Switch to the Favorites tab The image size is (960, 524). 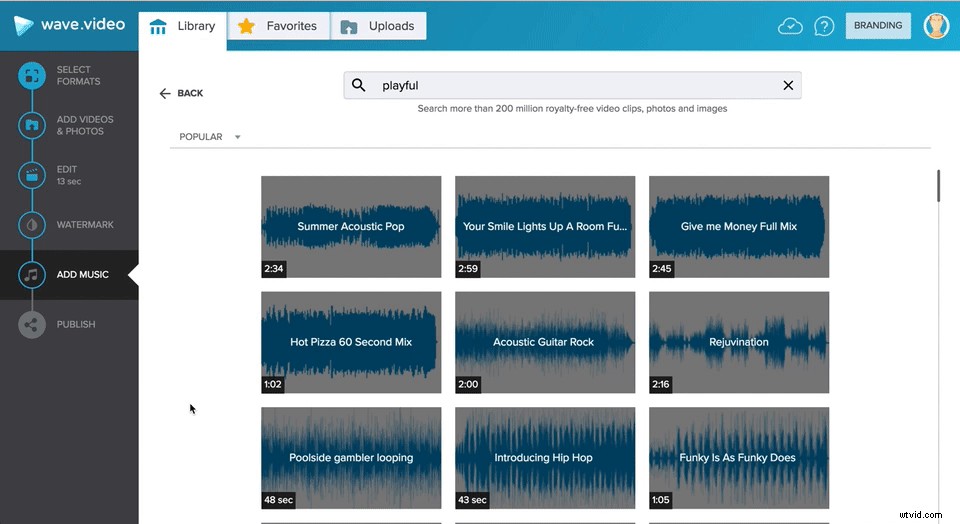pos(279,26)
